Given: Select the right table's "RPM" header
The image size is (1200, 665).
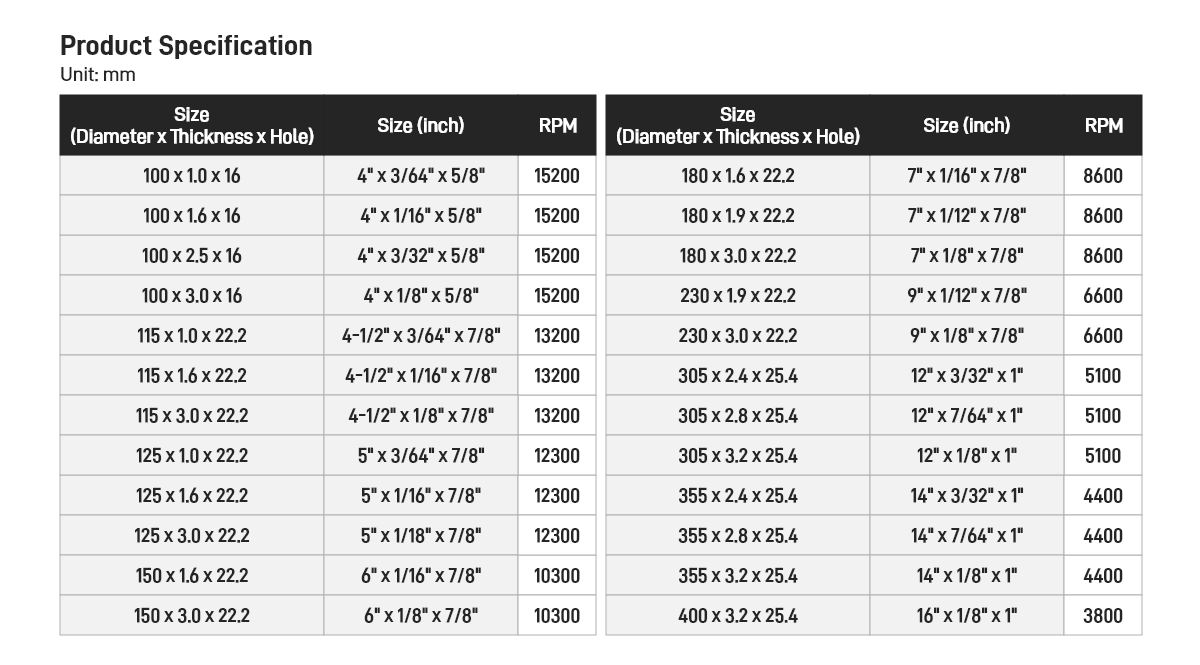Looking at the screenshot, I should click(1103, 126).
